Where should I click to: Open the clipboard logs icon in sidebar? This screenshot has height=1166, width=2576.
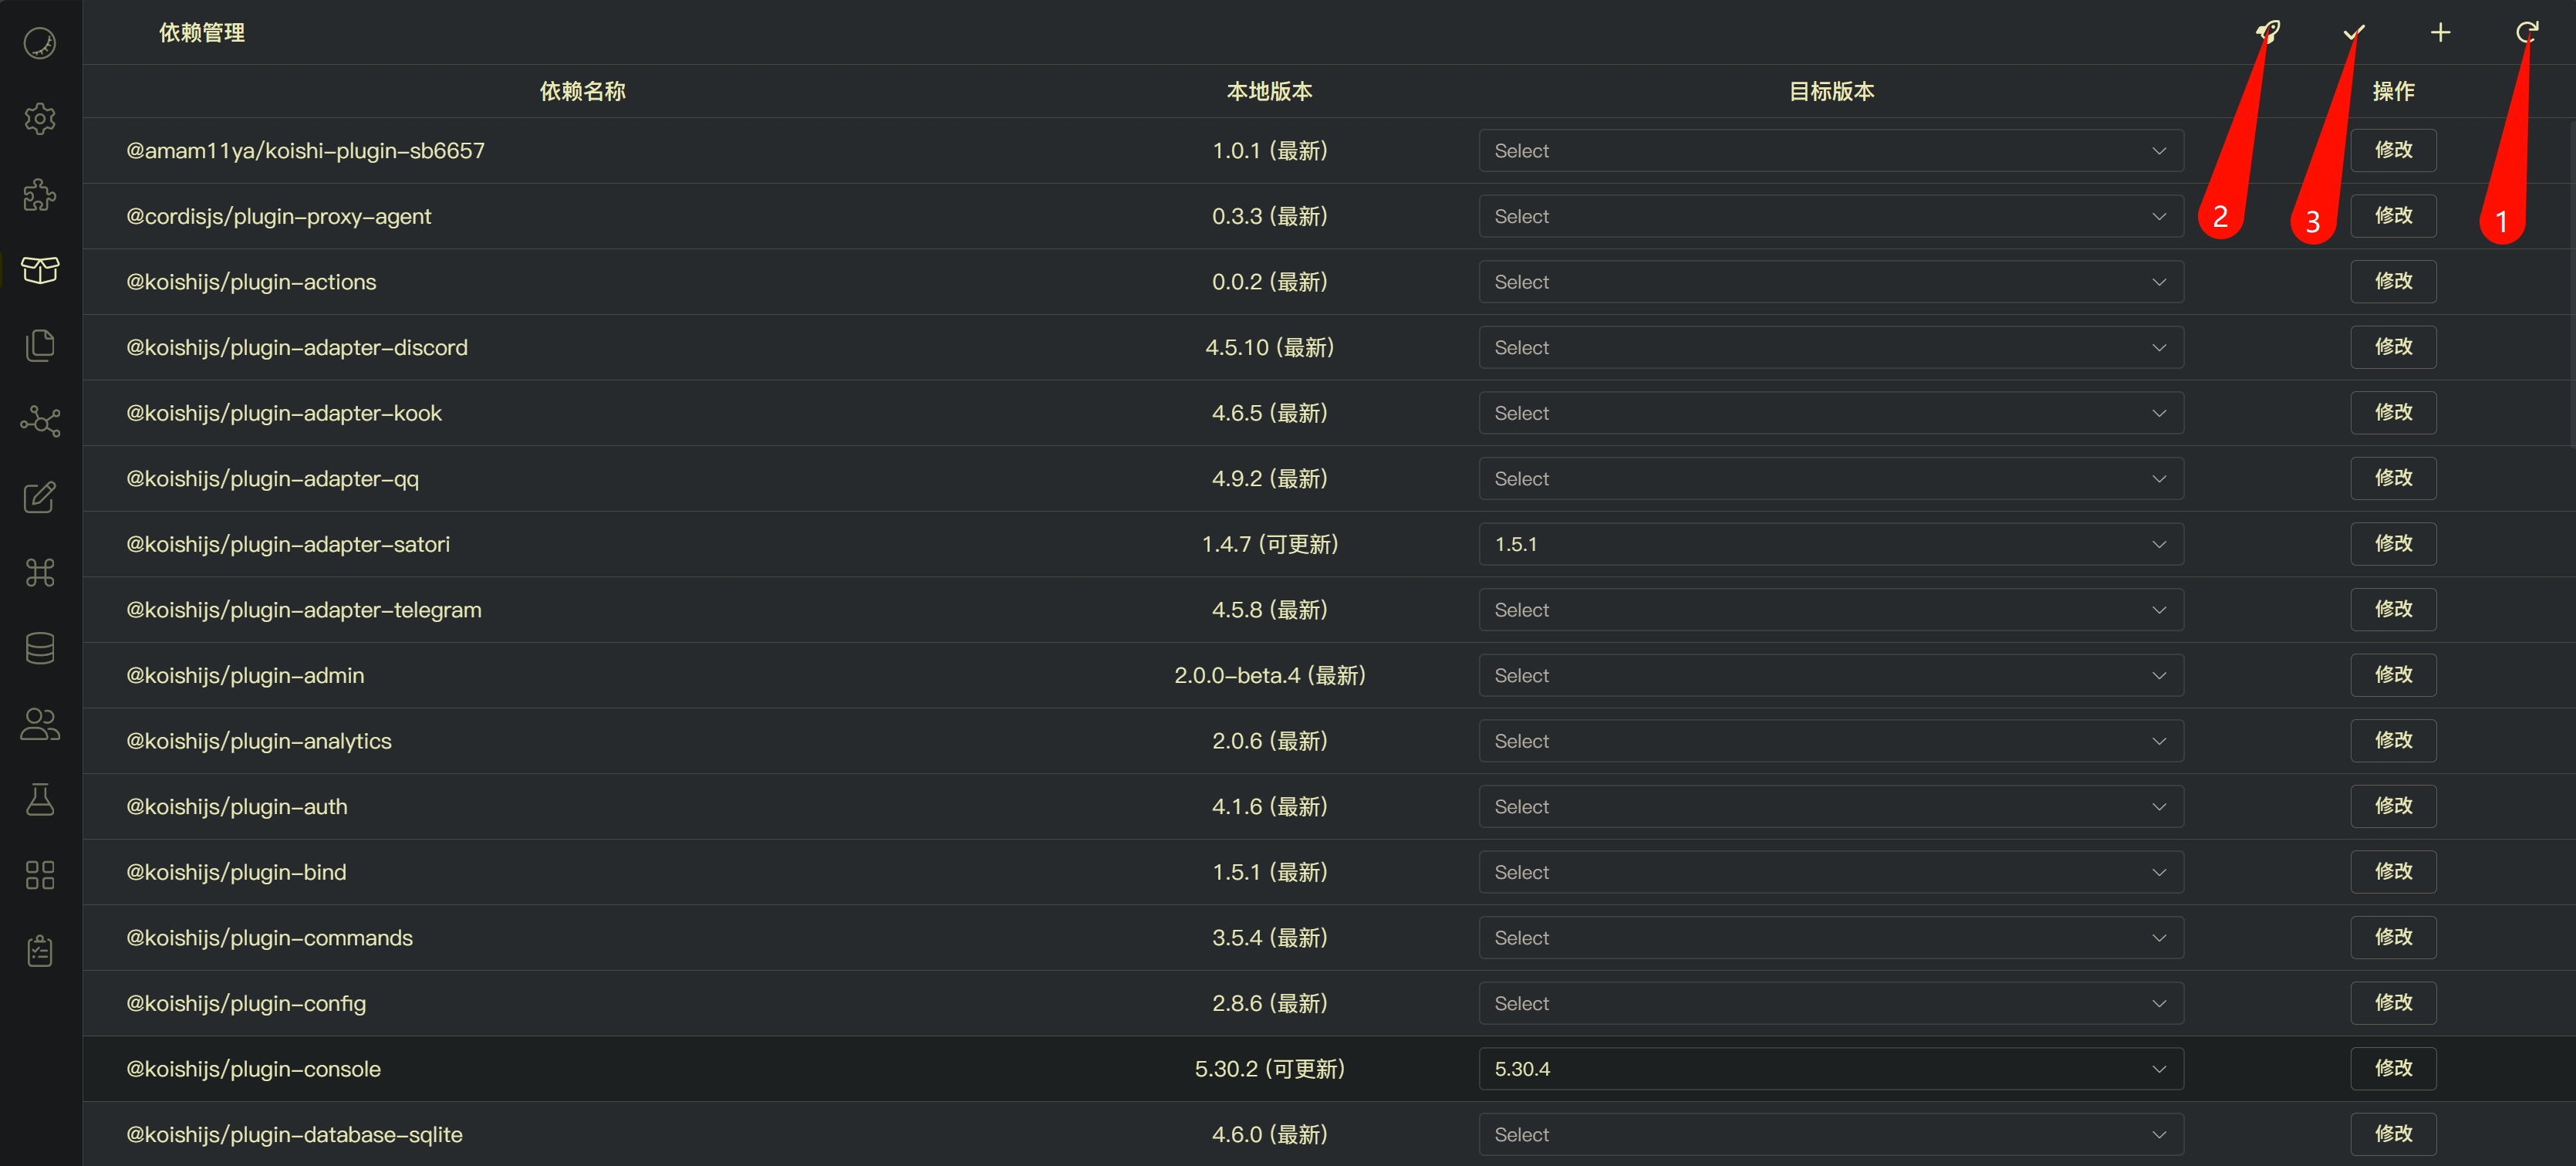[40, 950]
